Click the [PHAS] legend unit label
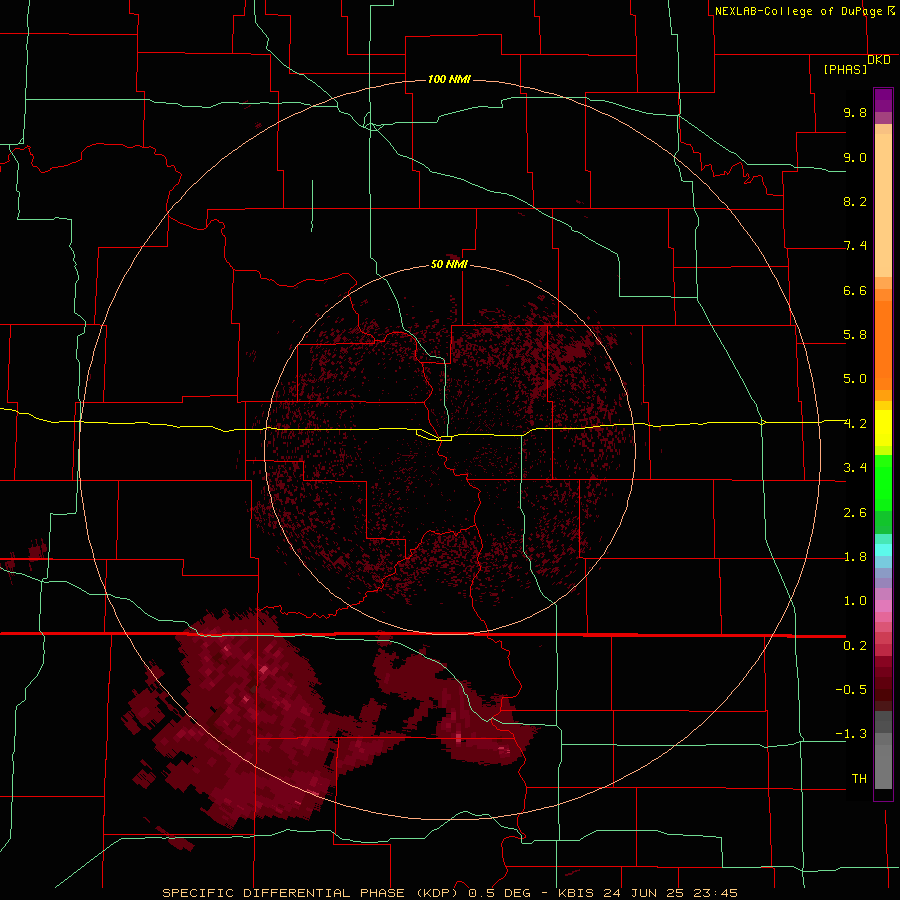 point(845,70)
